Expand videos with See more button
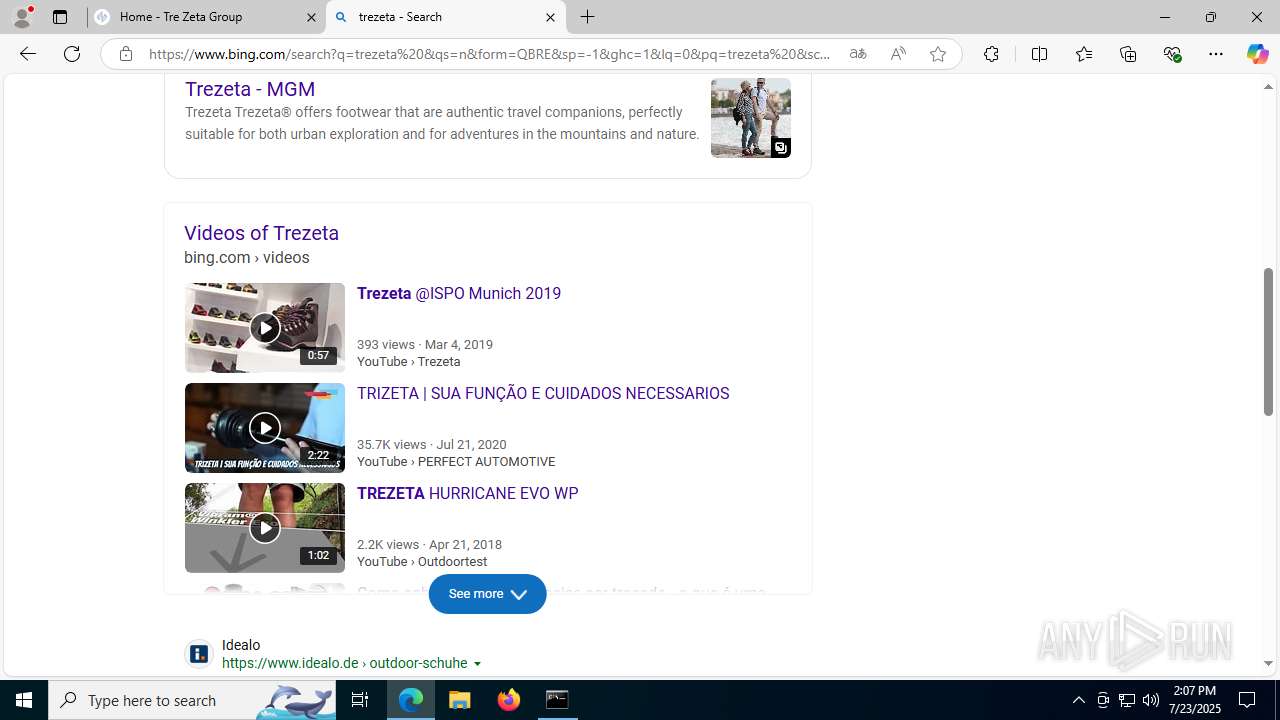 [488, 594]
